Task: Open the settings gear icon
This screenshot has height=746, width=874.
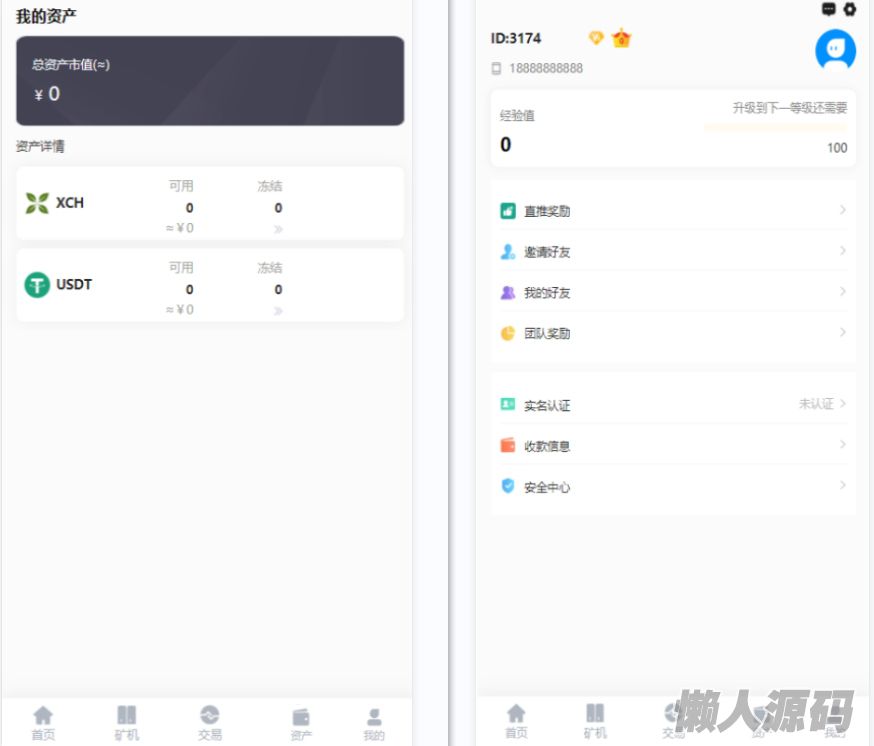Action: [x=849, y=9]
